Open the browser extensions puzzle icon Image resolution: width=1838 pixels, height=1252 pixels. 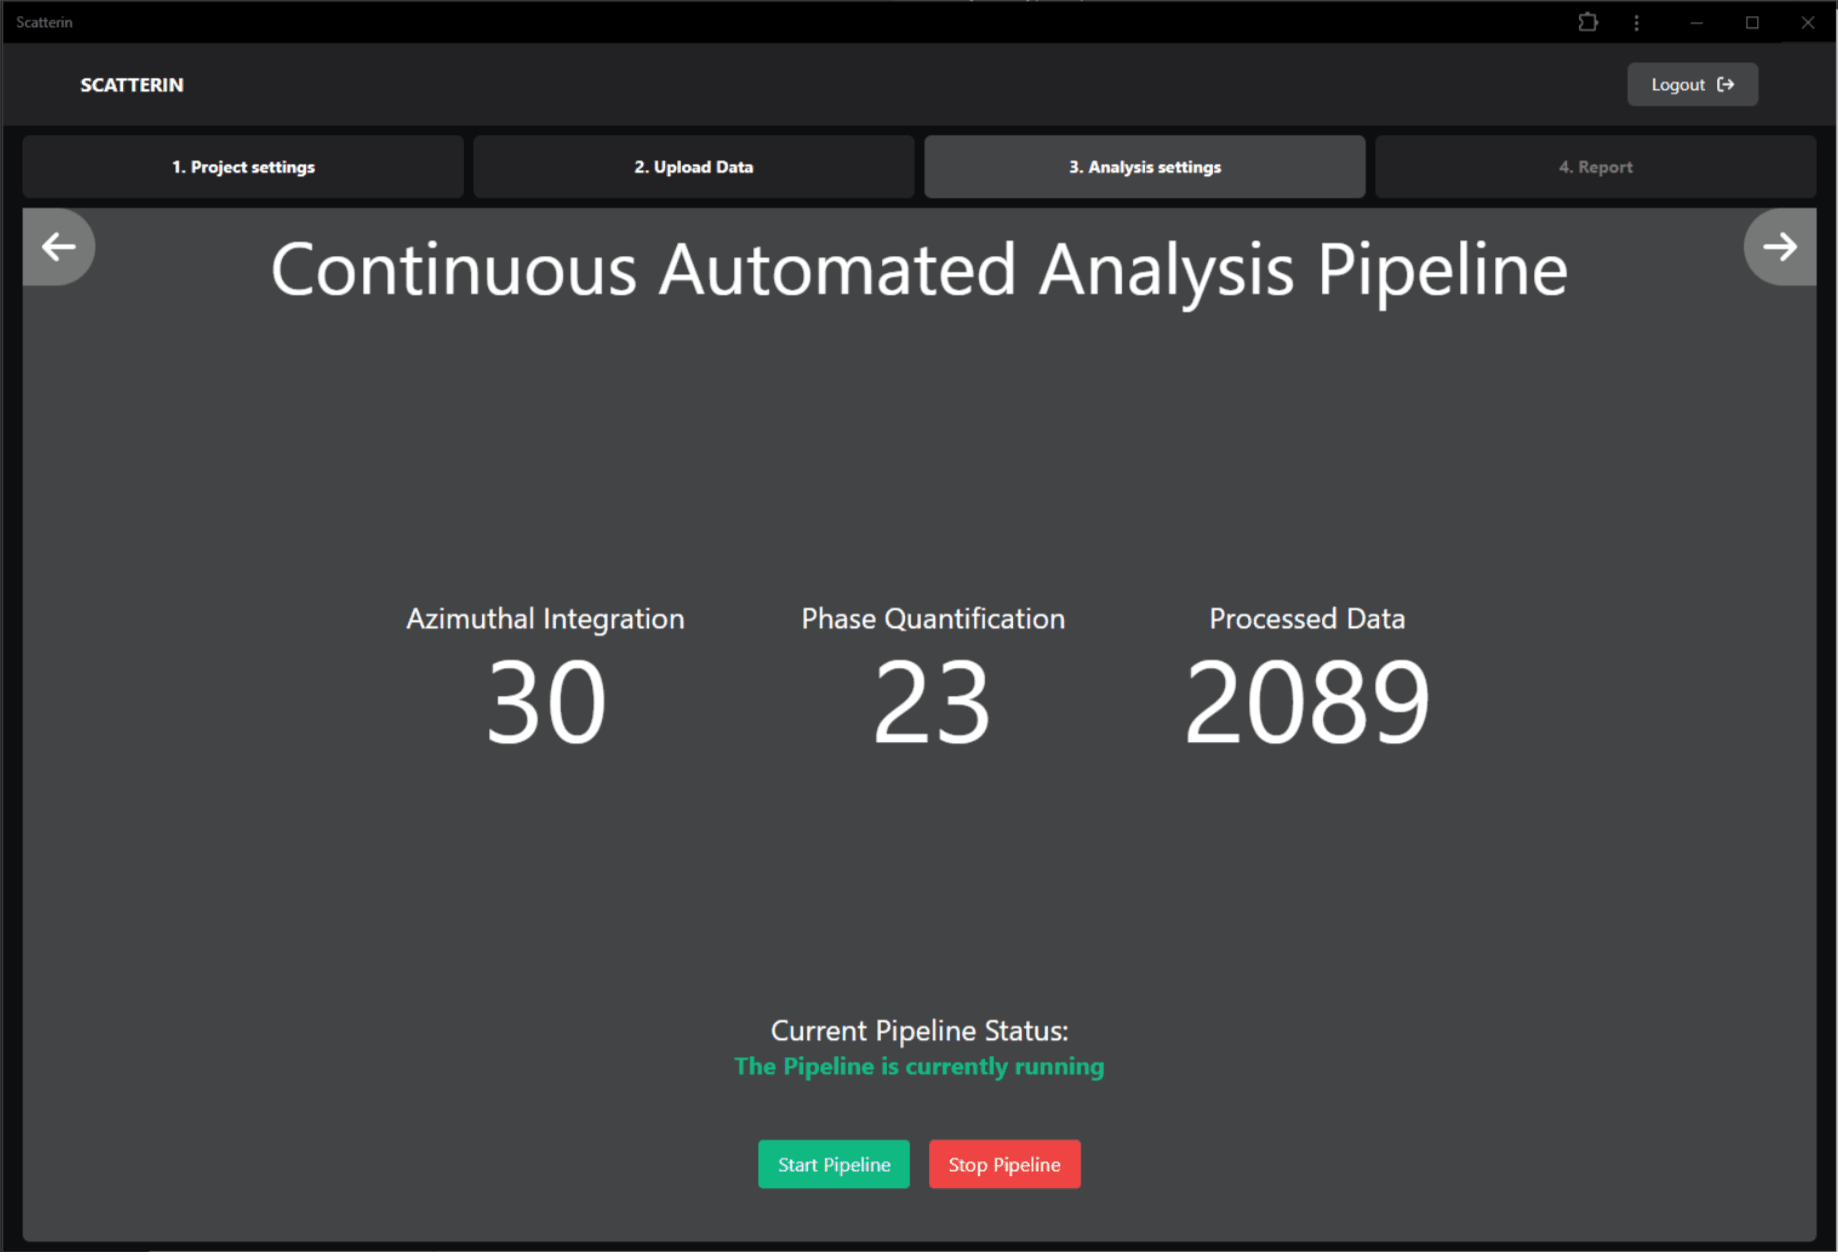pyautogui.click(x=1588, y=22)
